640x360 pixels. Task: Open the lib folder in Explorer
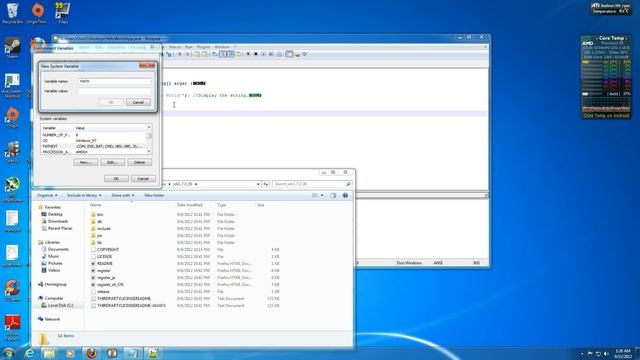pos(99,242)
